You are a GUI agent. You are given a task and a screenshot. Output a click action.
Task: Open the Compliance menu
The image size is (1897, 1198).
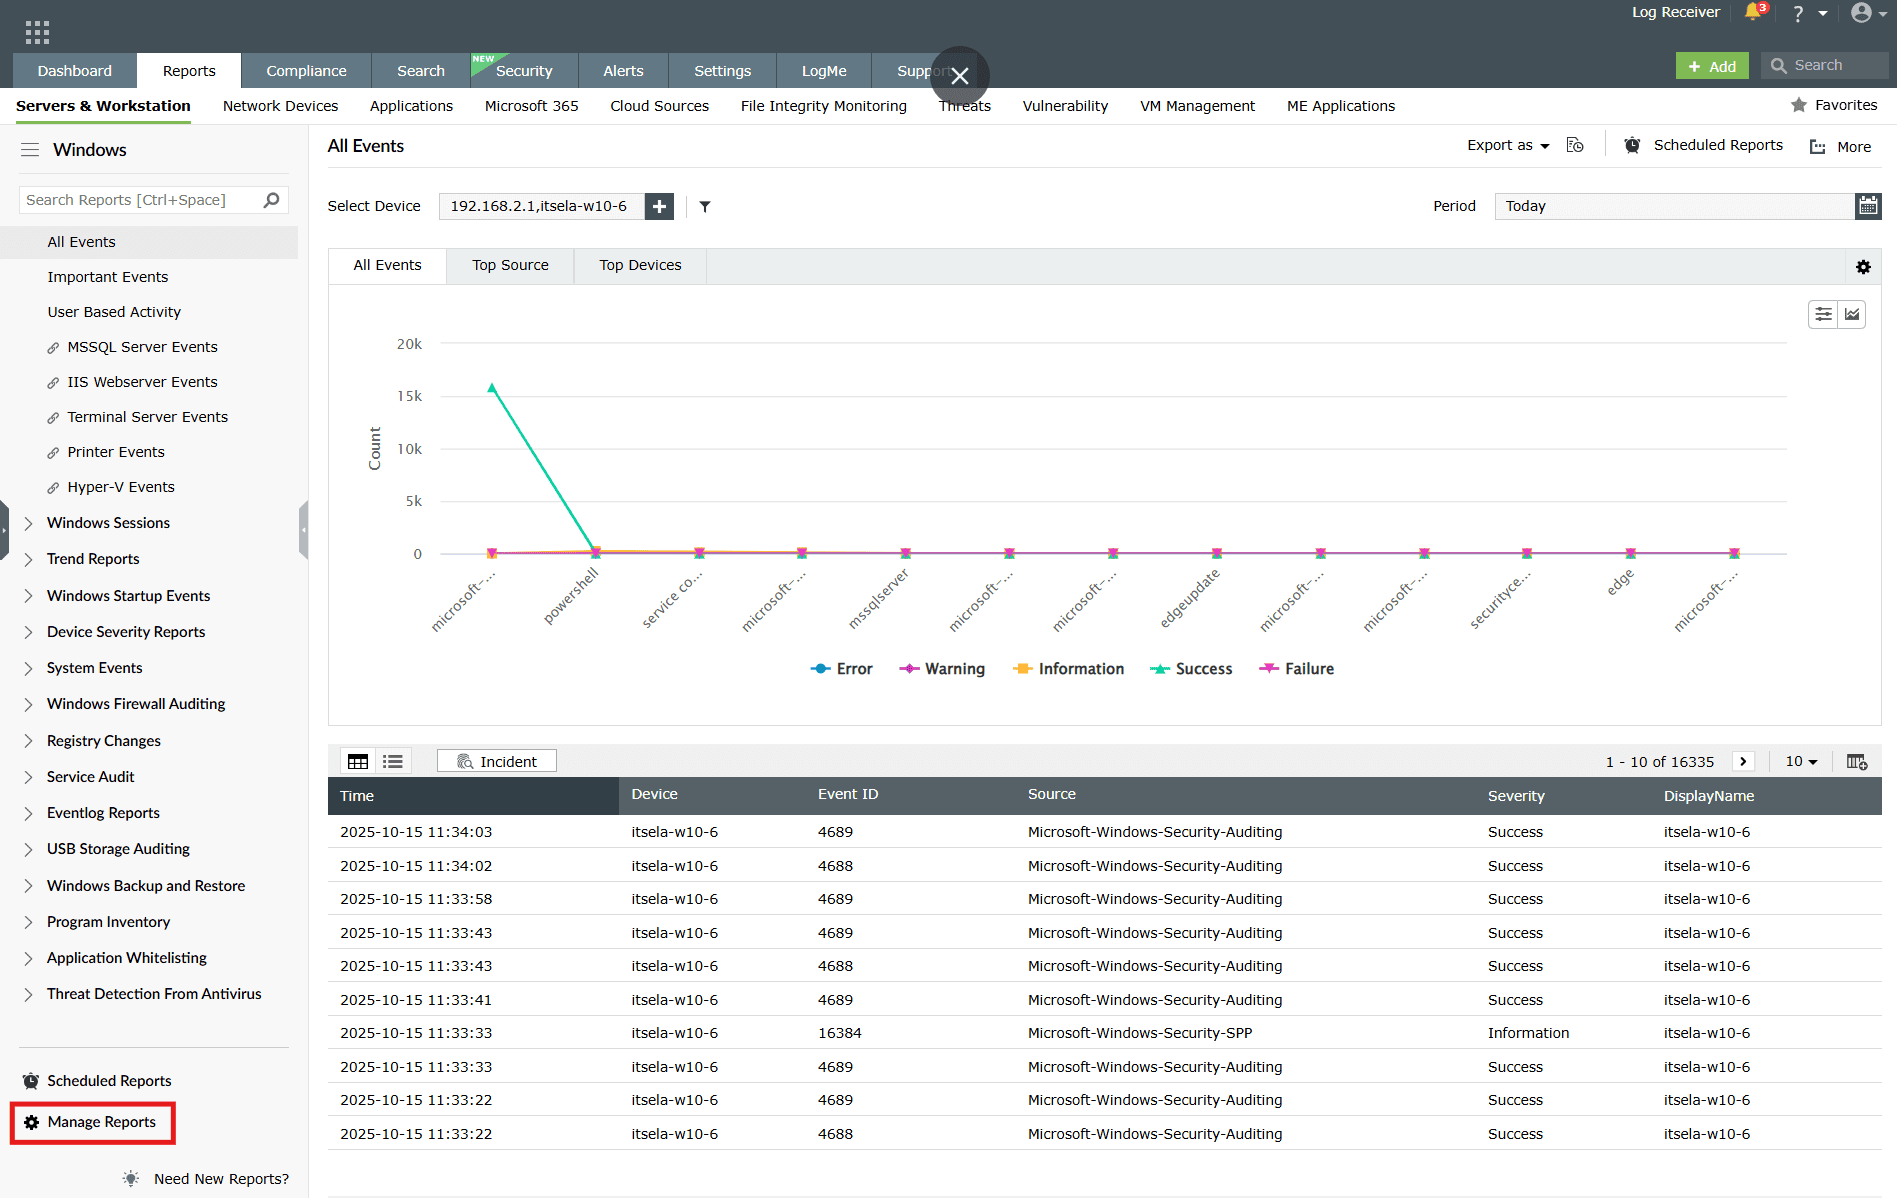306,70
